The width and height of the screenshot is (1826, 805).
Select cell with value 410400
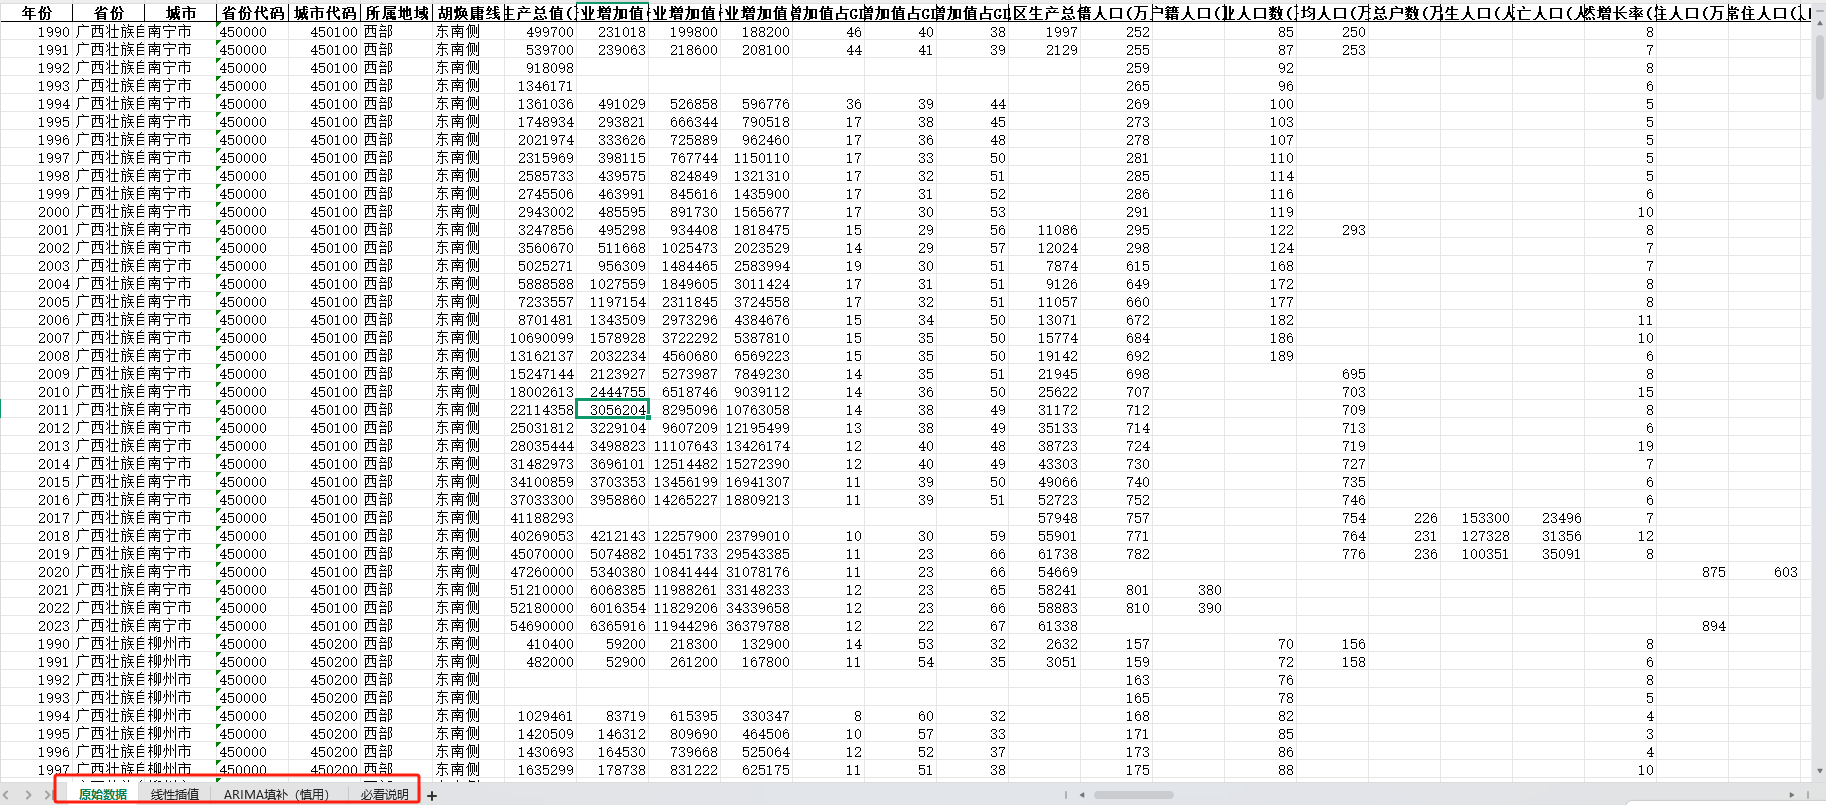click(x=541, y=644)
